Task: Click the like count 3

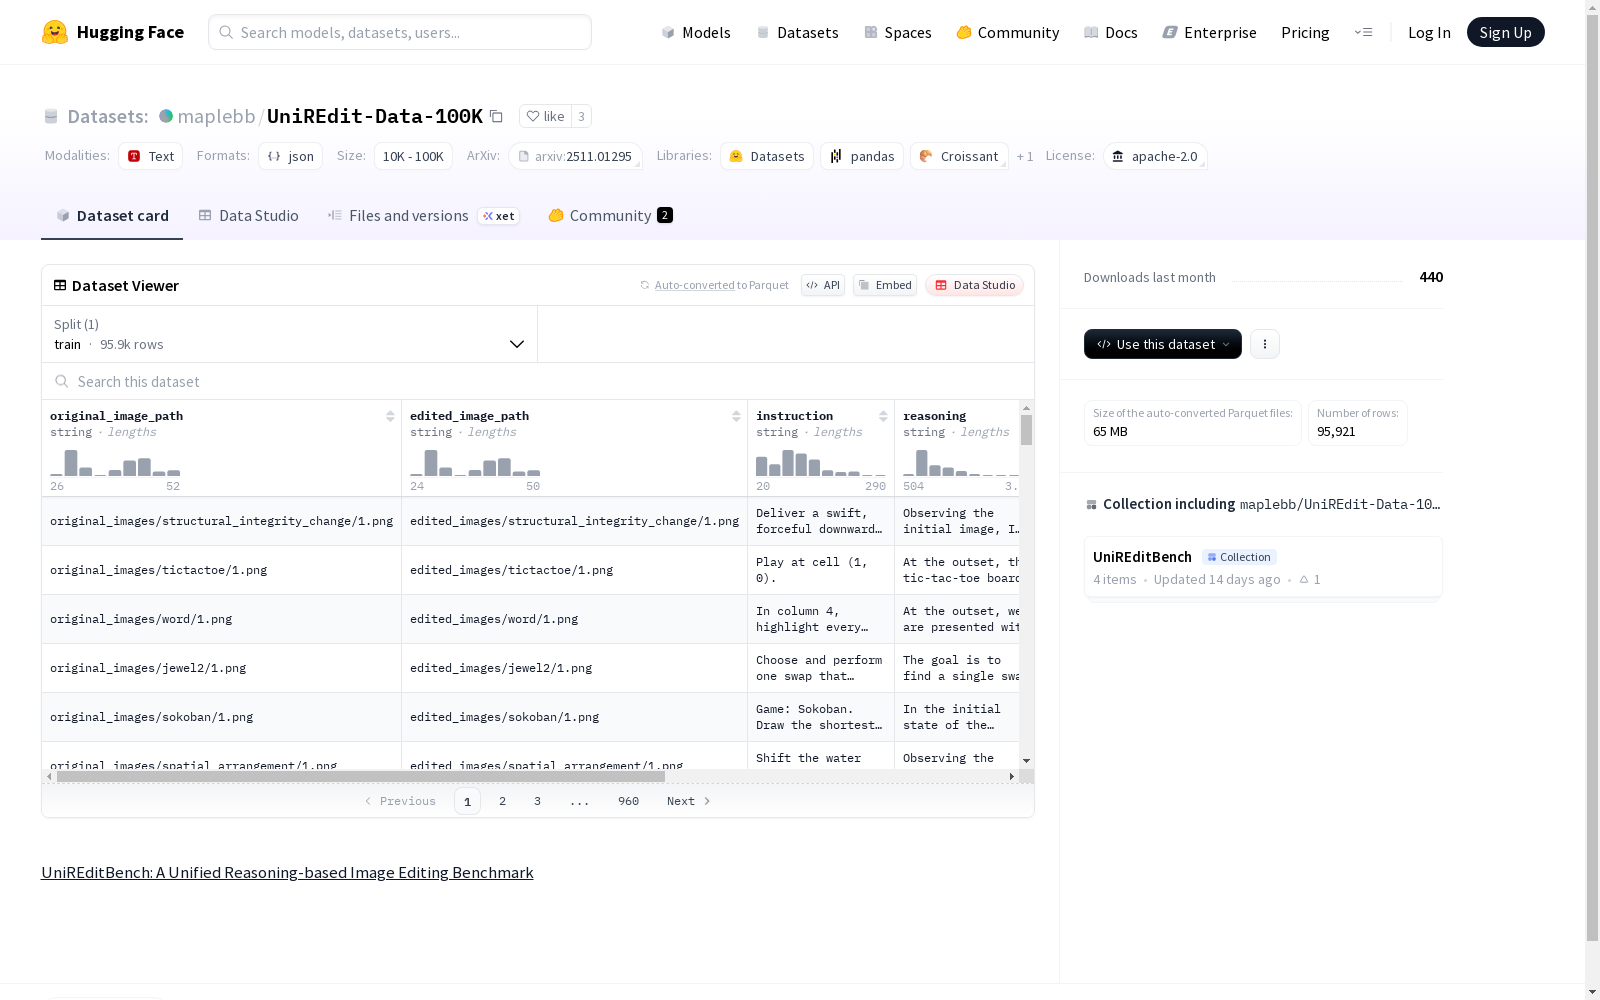Action: pyautogui.click(x=581, y=116)
